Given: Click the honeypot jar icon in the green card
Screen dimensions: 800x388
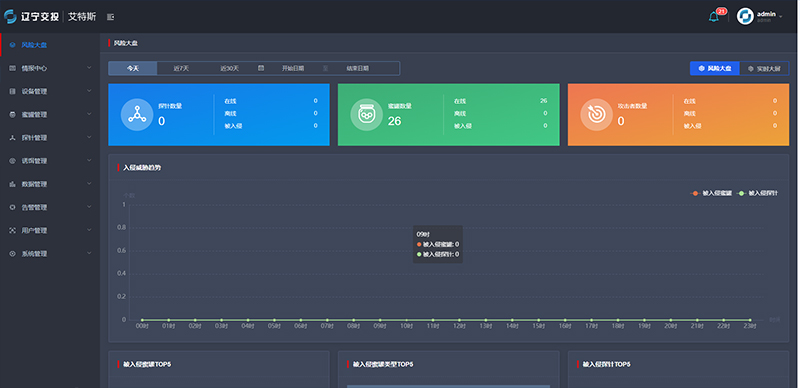Looking at the screenshot, I should click(x=366, y=115).
